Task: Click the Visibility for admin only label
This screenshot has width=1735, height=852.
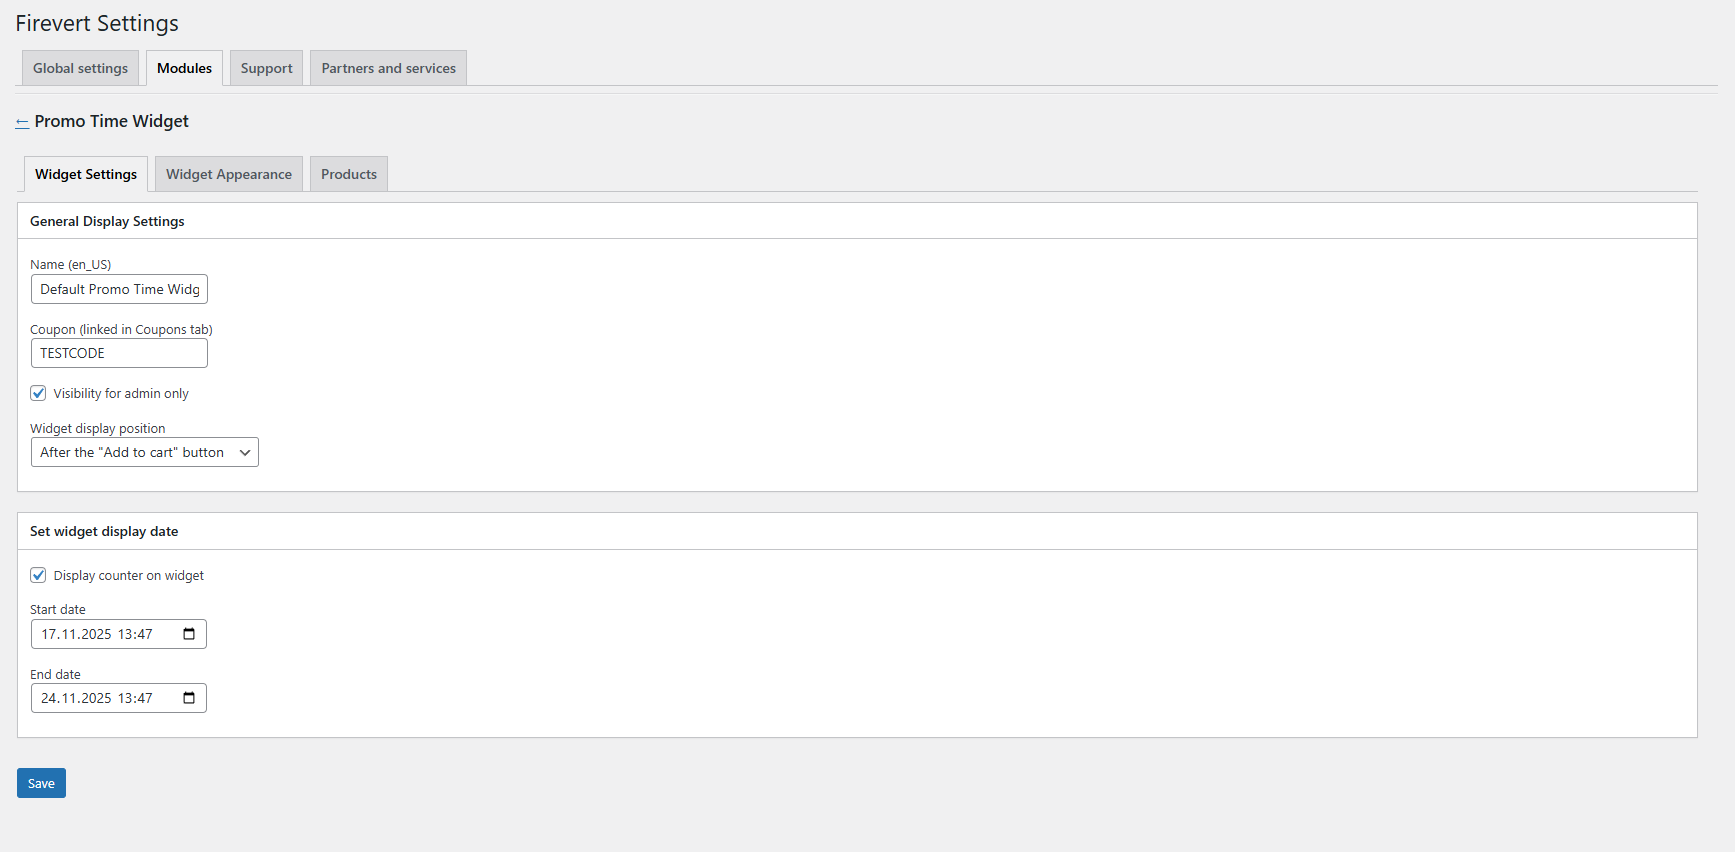Action: click(121, 394)
